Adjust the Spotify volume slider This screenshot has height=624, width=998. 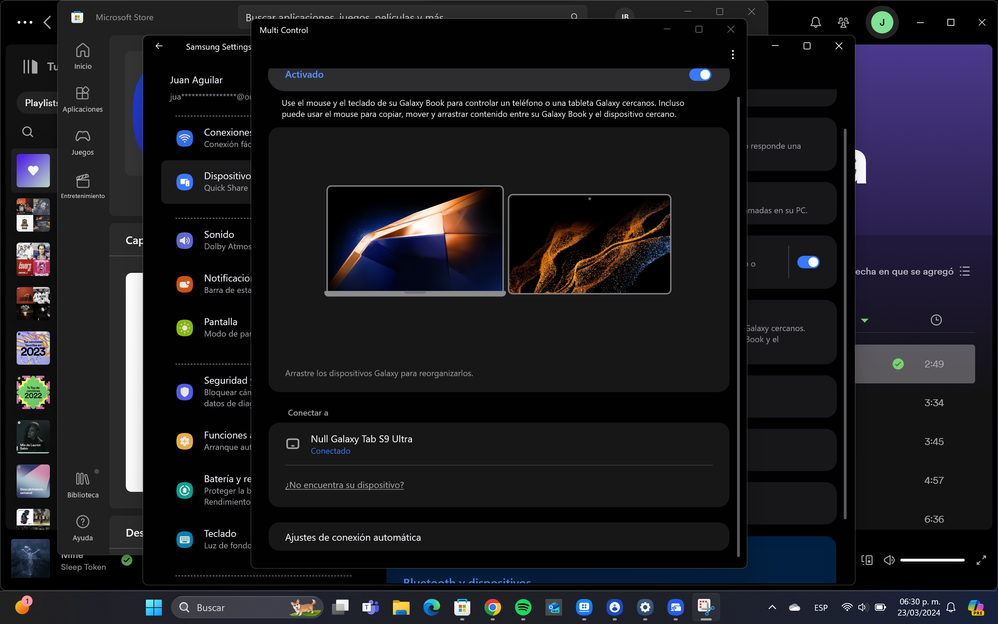coord(932,560)
